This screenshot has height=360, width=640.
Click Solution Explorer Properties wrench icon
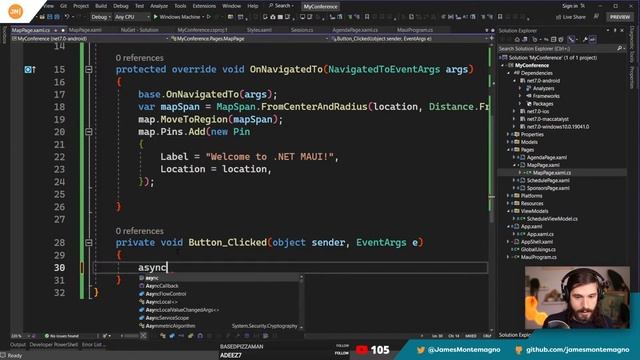click(585, 40)
